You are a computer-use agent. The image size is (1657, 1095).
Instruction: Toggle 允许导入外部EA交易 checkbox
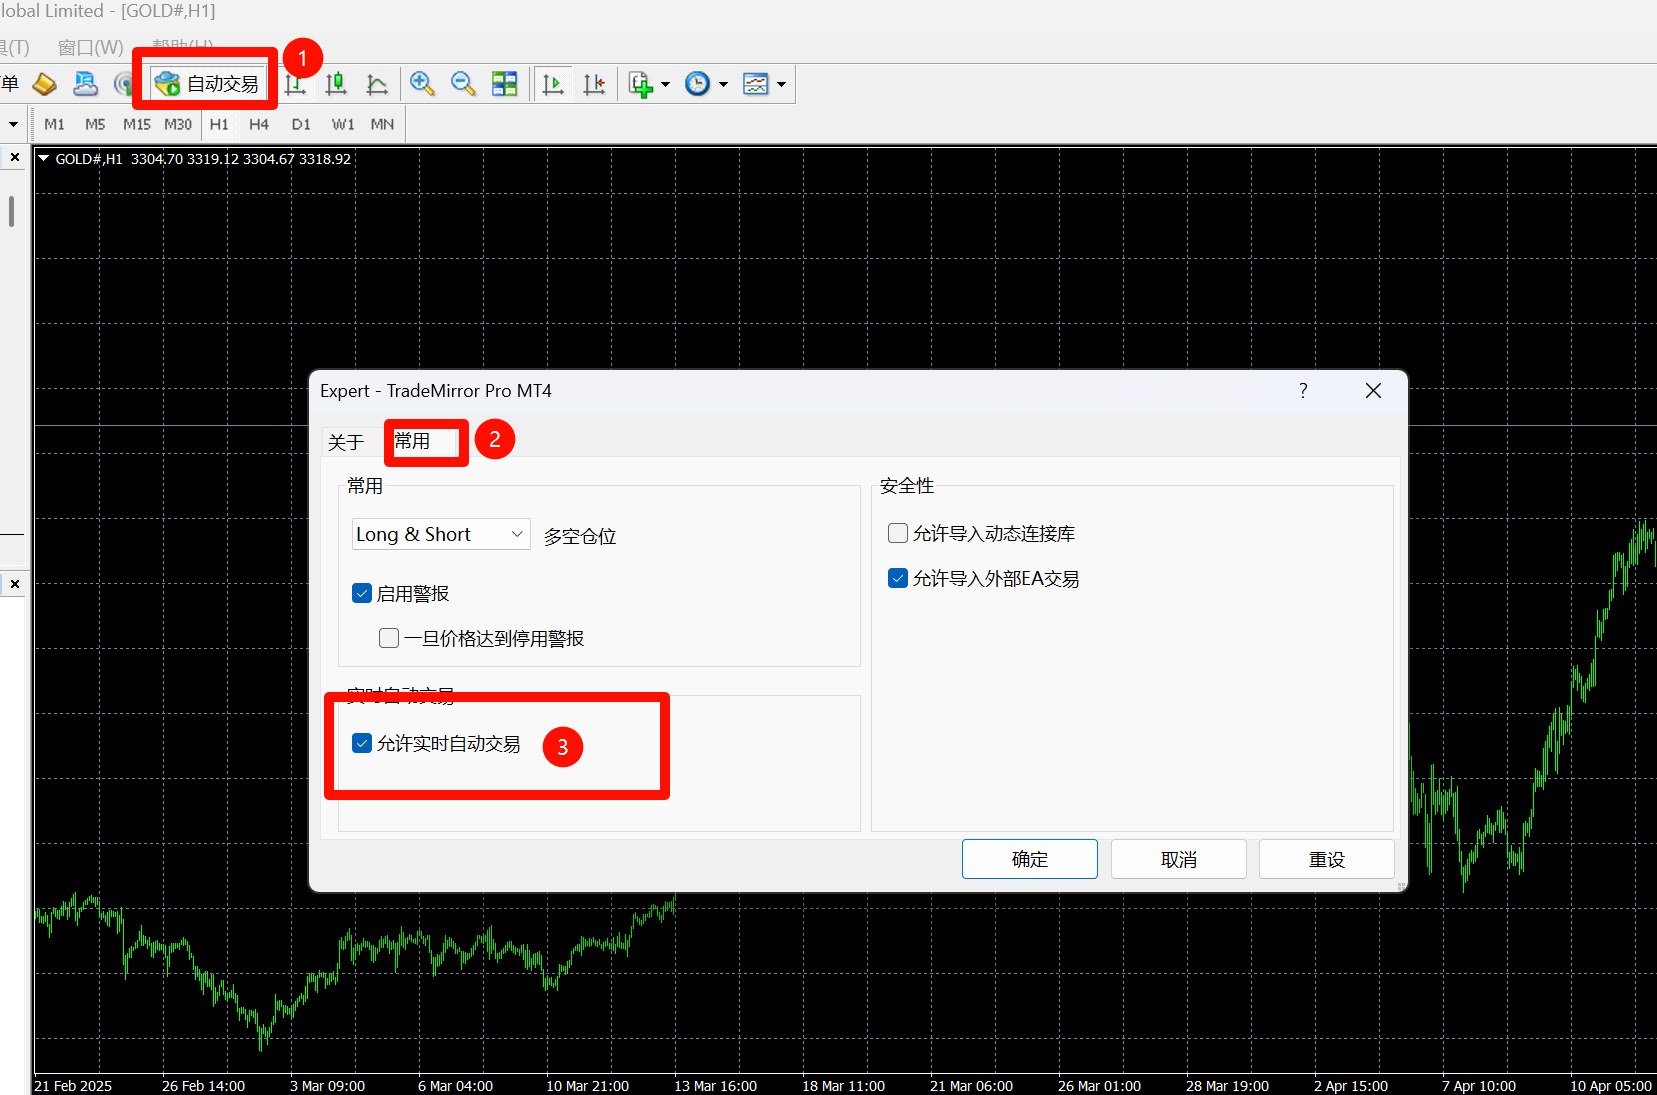(898, 578)
